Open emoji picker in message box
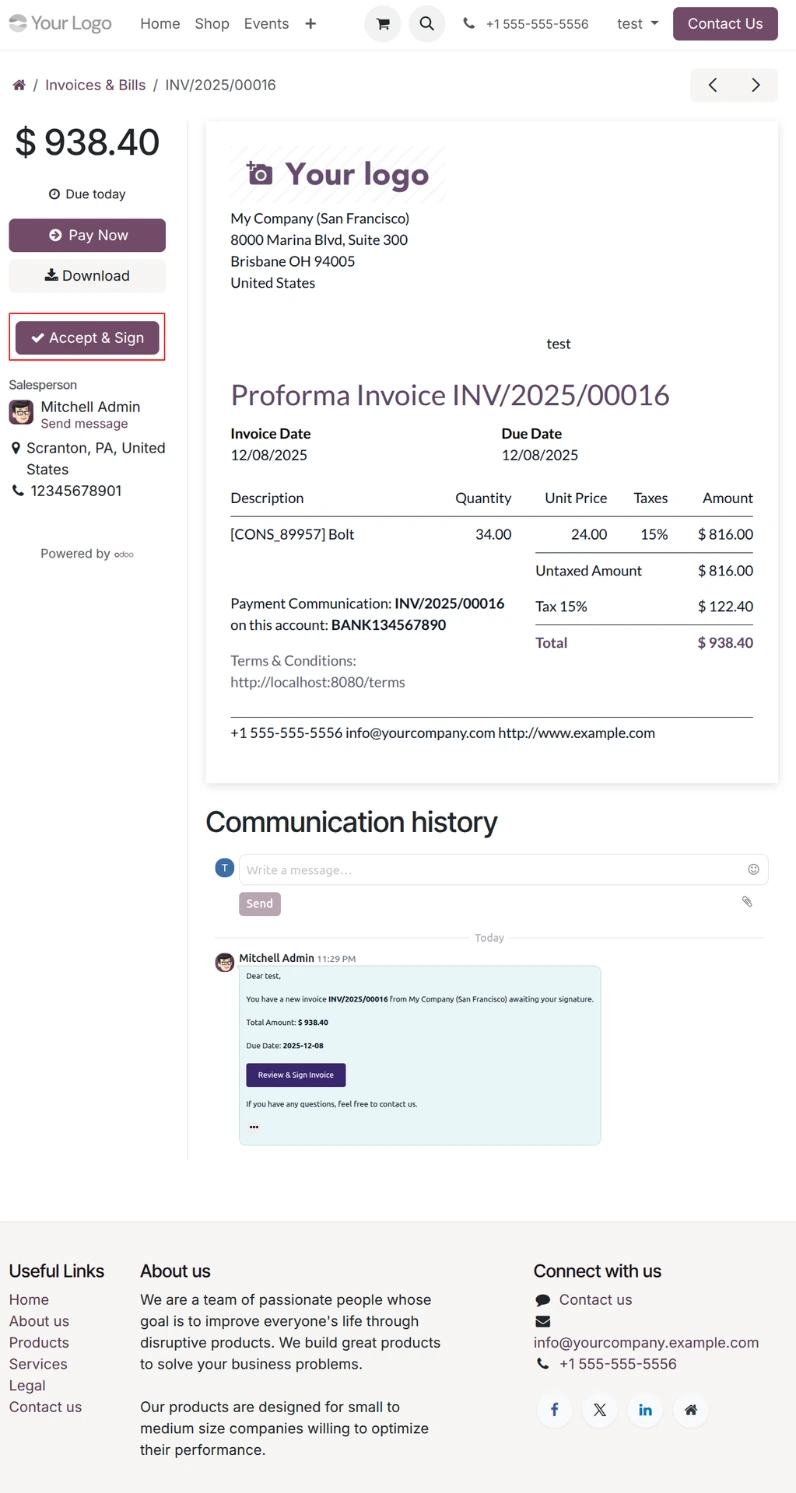The image size is (796, 1493). tap(753, 870)
